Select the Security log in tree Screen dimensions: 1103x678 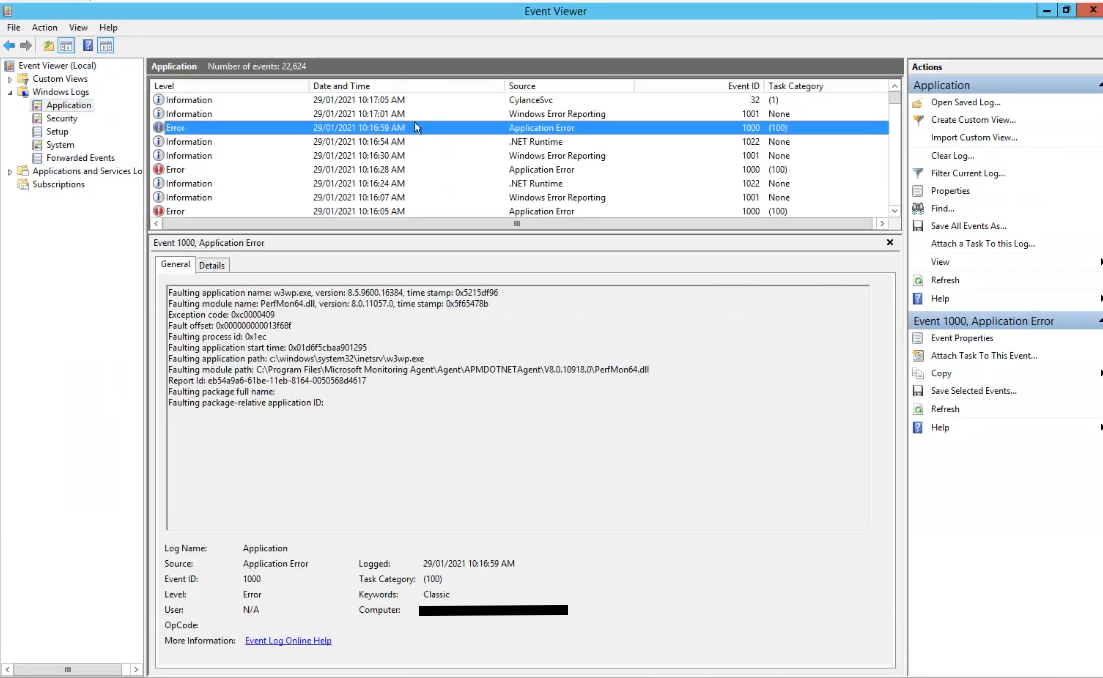(61, 118)
